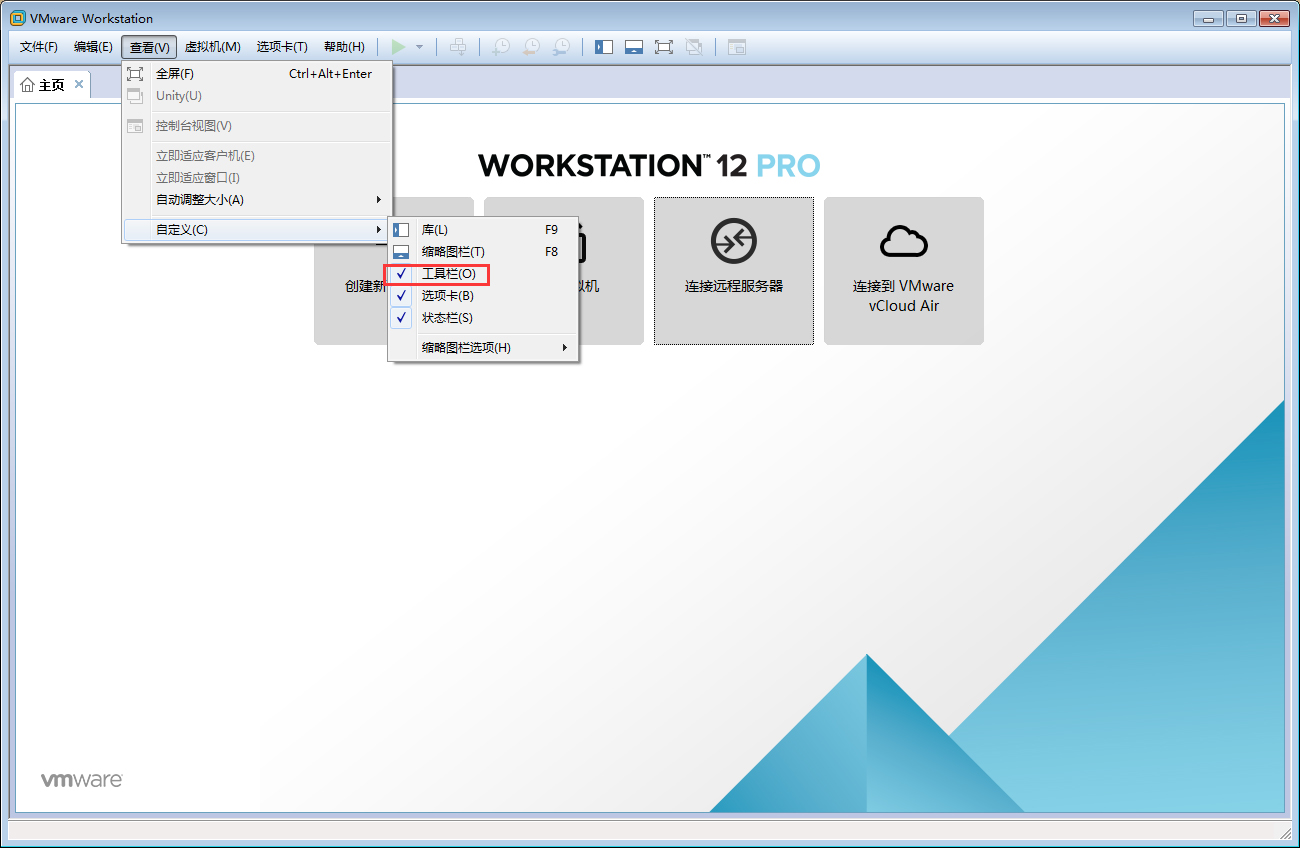Select 库(L) in the customize submenu
The height and width of the screenshot is (848, 1300).
(437, 229)
